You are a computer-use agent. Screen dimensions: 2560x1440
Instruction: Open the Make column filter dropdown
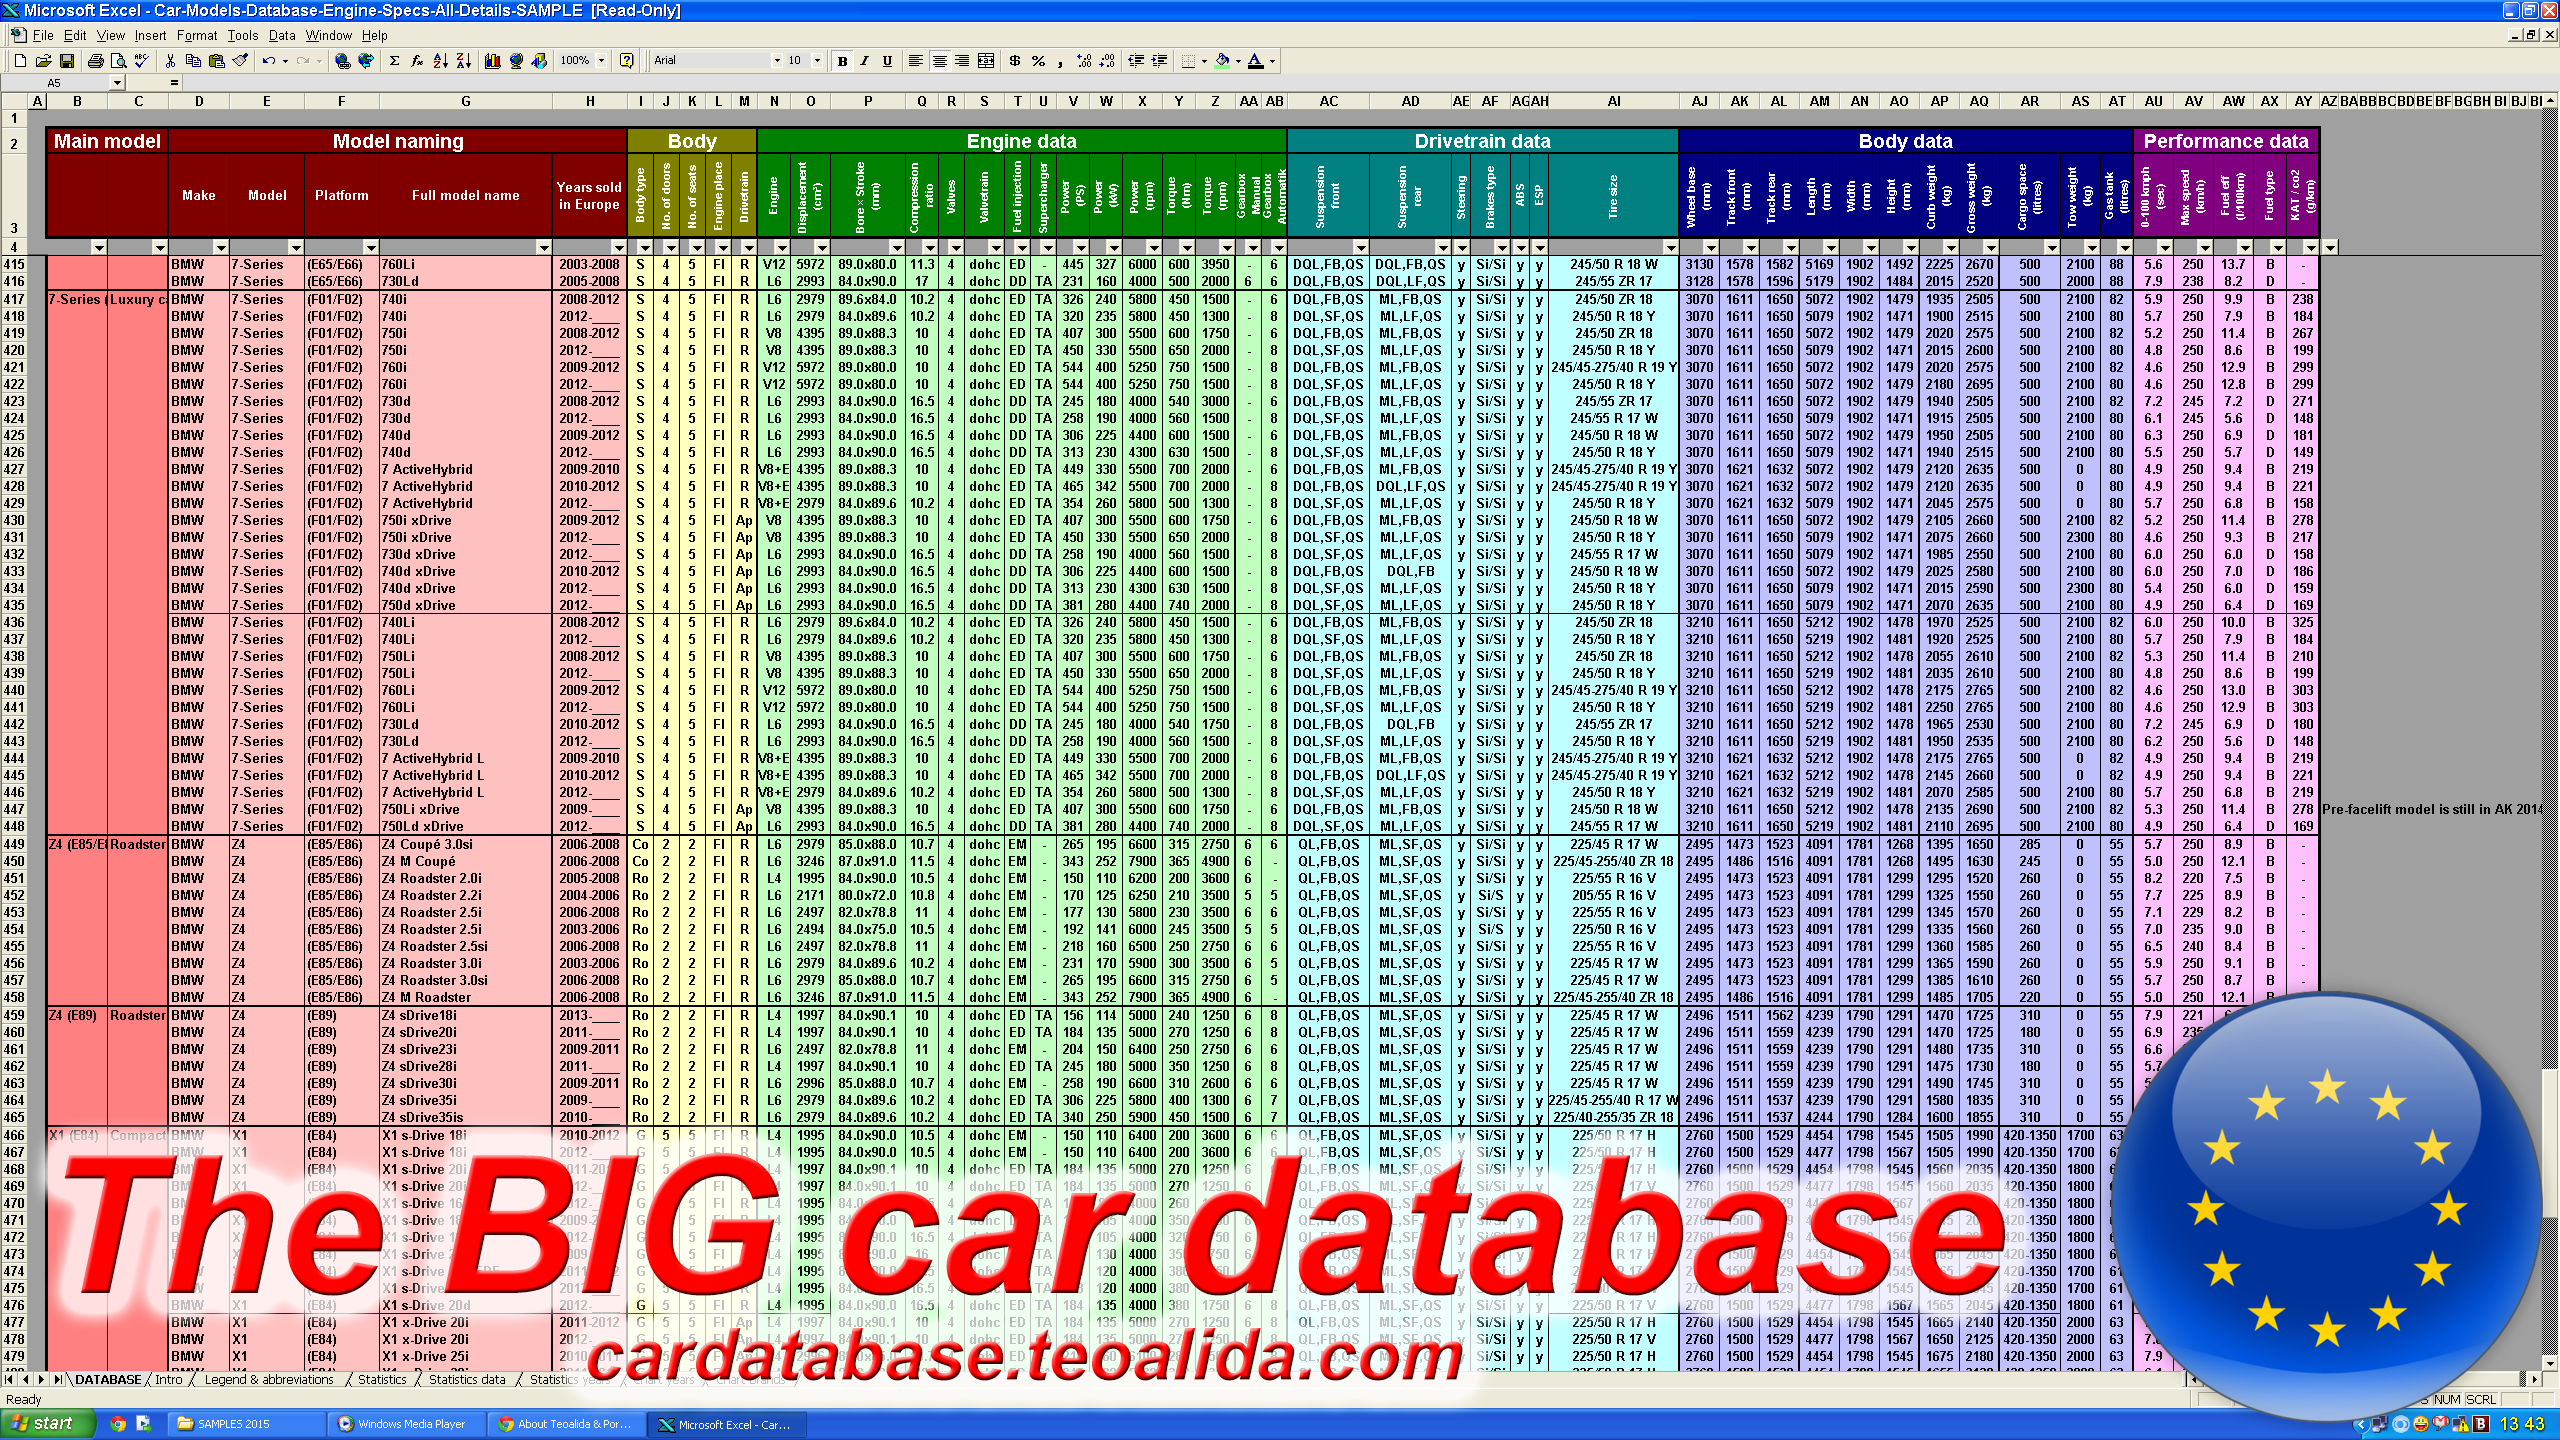pos(220,247)
